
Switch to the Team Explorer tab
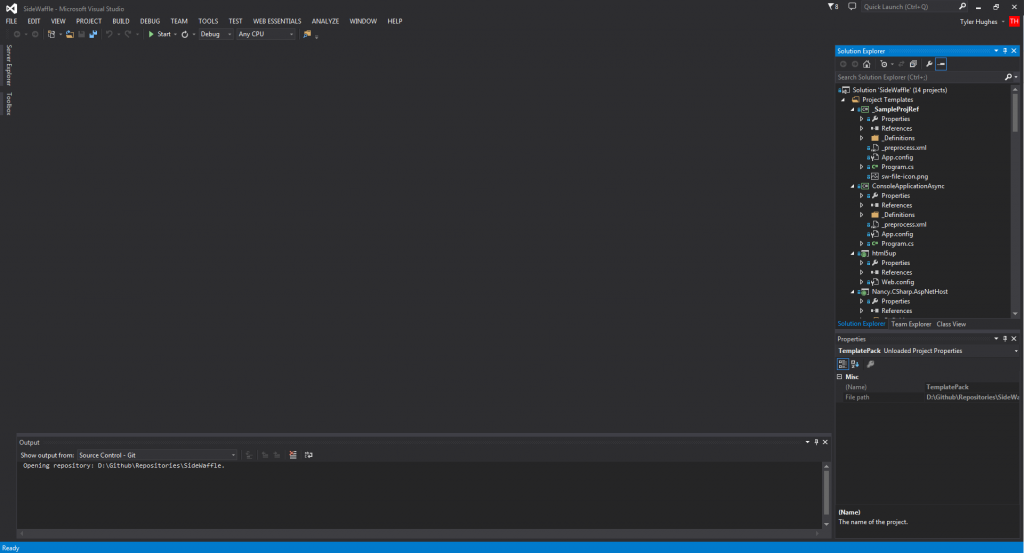[911, 324]
